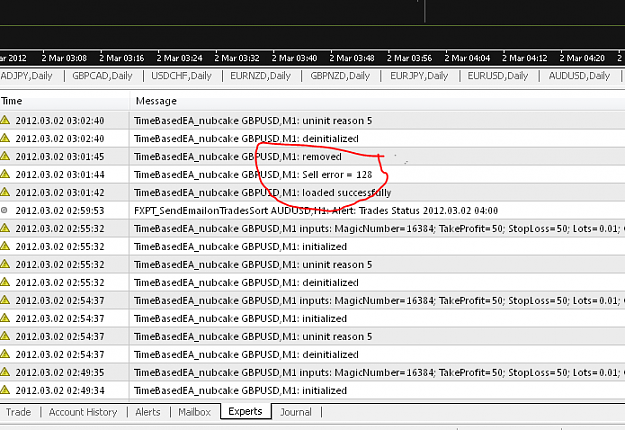Select 02:49:35 inputs MagicNumber message

coord(379,373)
